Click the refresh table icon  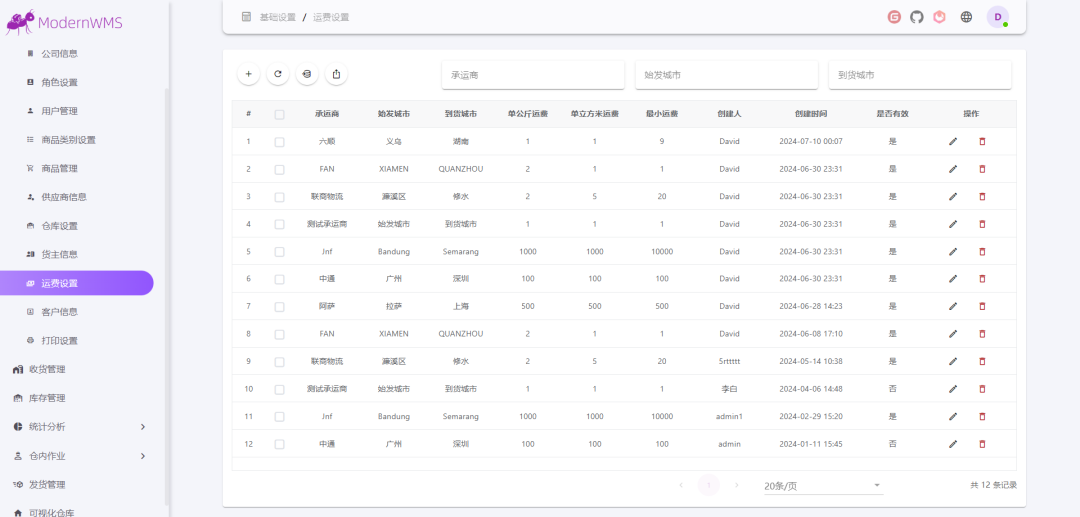click(278, 74)
